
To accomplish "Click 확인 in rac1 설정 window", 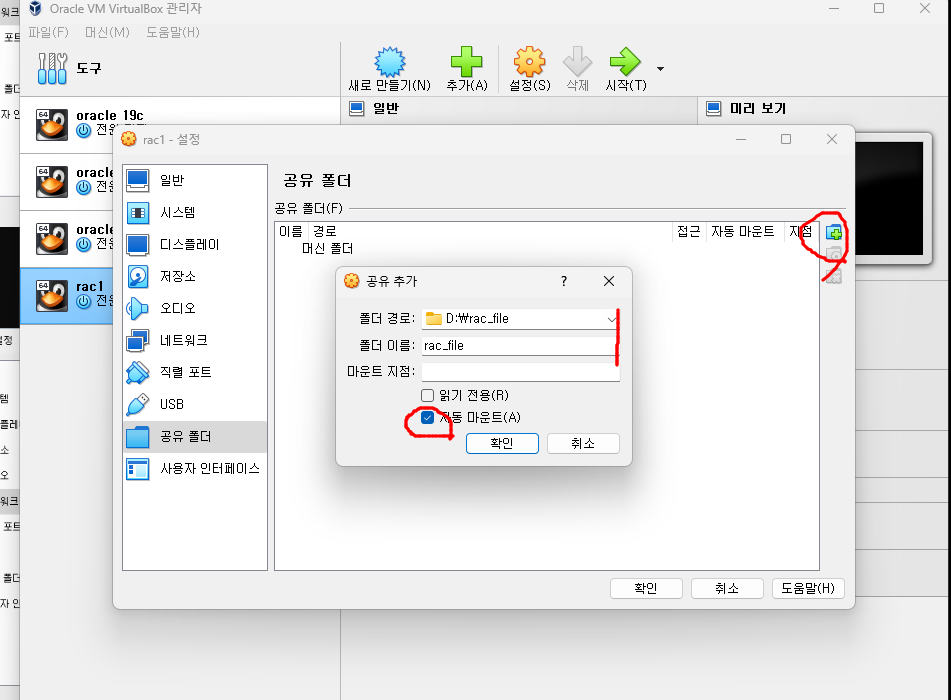I will (646, 588).
